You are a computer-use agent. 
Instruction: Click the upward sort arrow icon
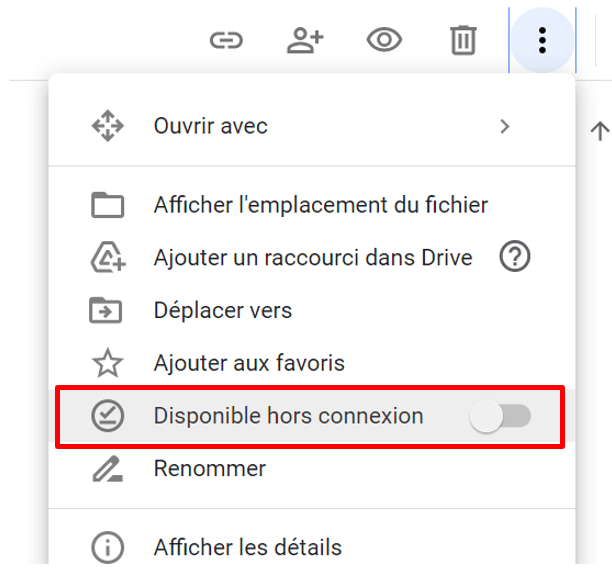[x=600, y=131]
